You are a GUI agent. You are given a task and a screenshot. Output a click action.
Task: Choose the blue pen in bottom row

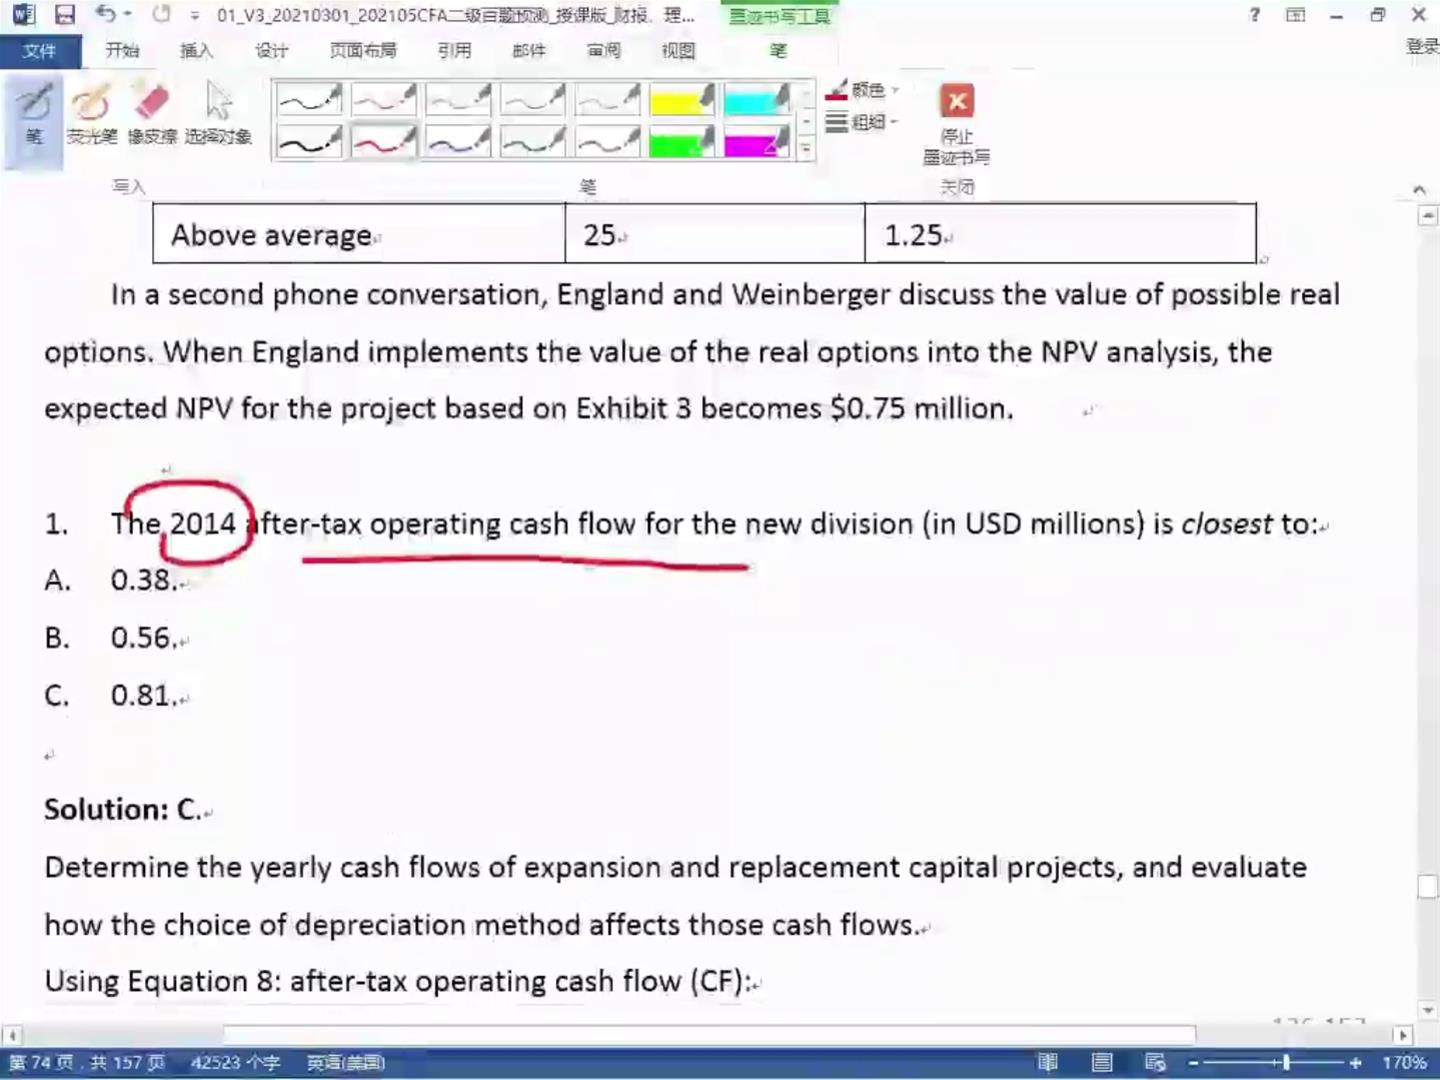coord(458,141)
